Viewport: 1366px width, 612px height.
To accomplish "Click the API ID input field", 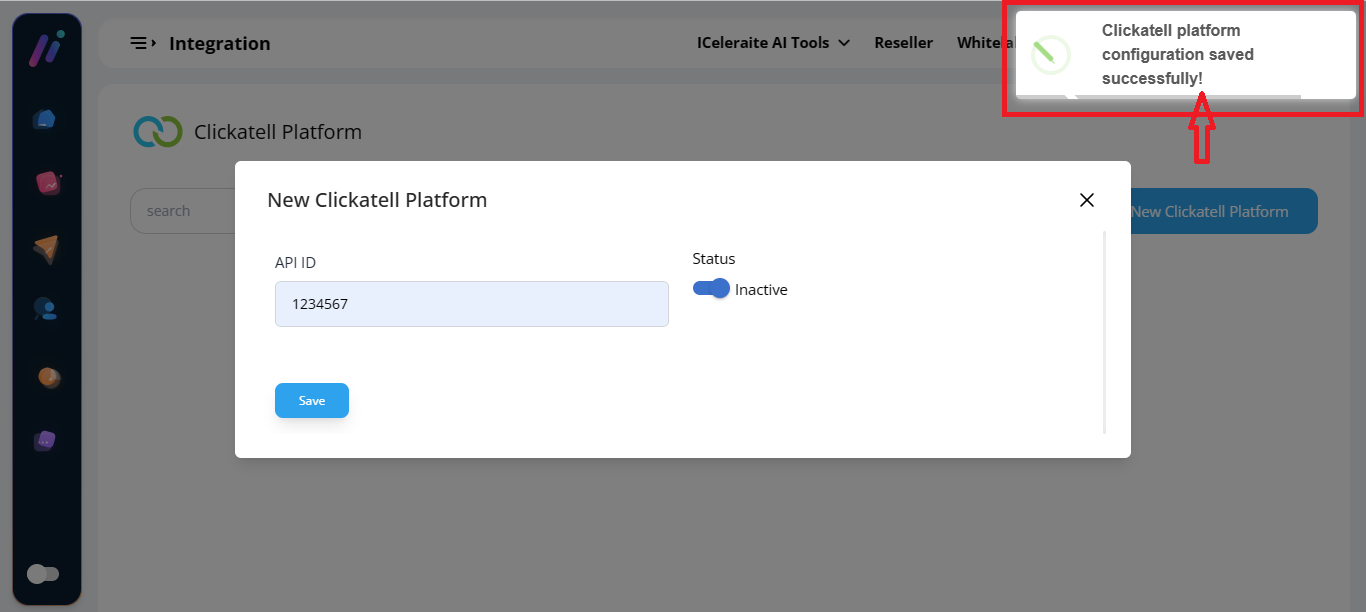I will 471,304.
